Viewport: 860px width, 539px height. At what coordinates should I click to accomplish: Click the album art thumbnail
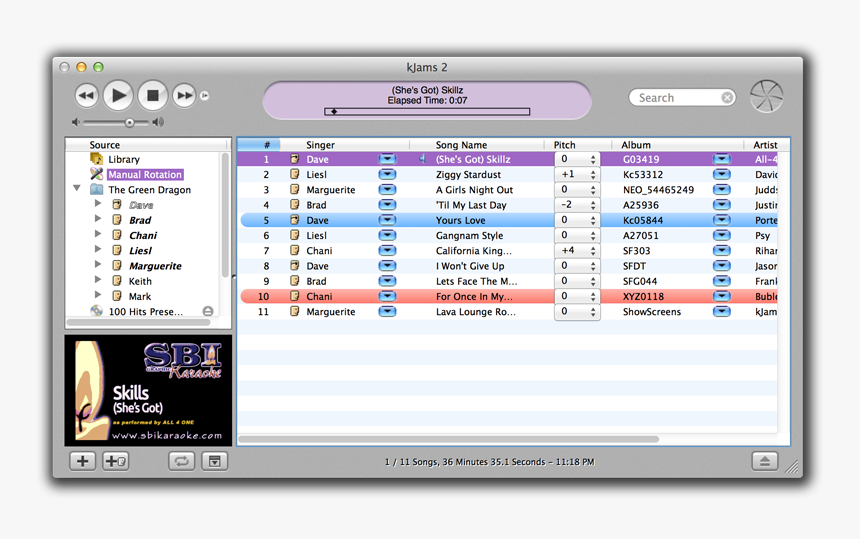pos(148,390)
